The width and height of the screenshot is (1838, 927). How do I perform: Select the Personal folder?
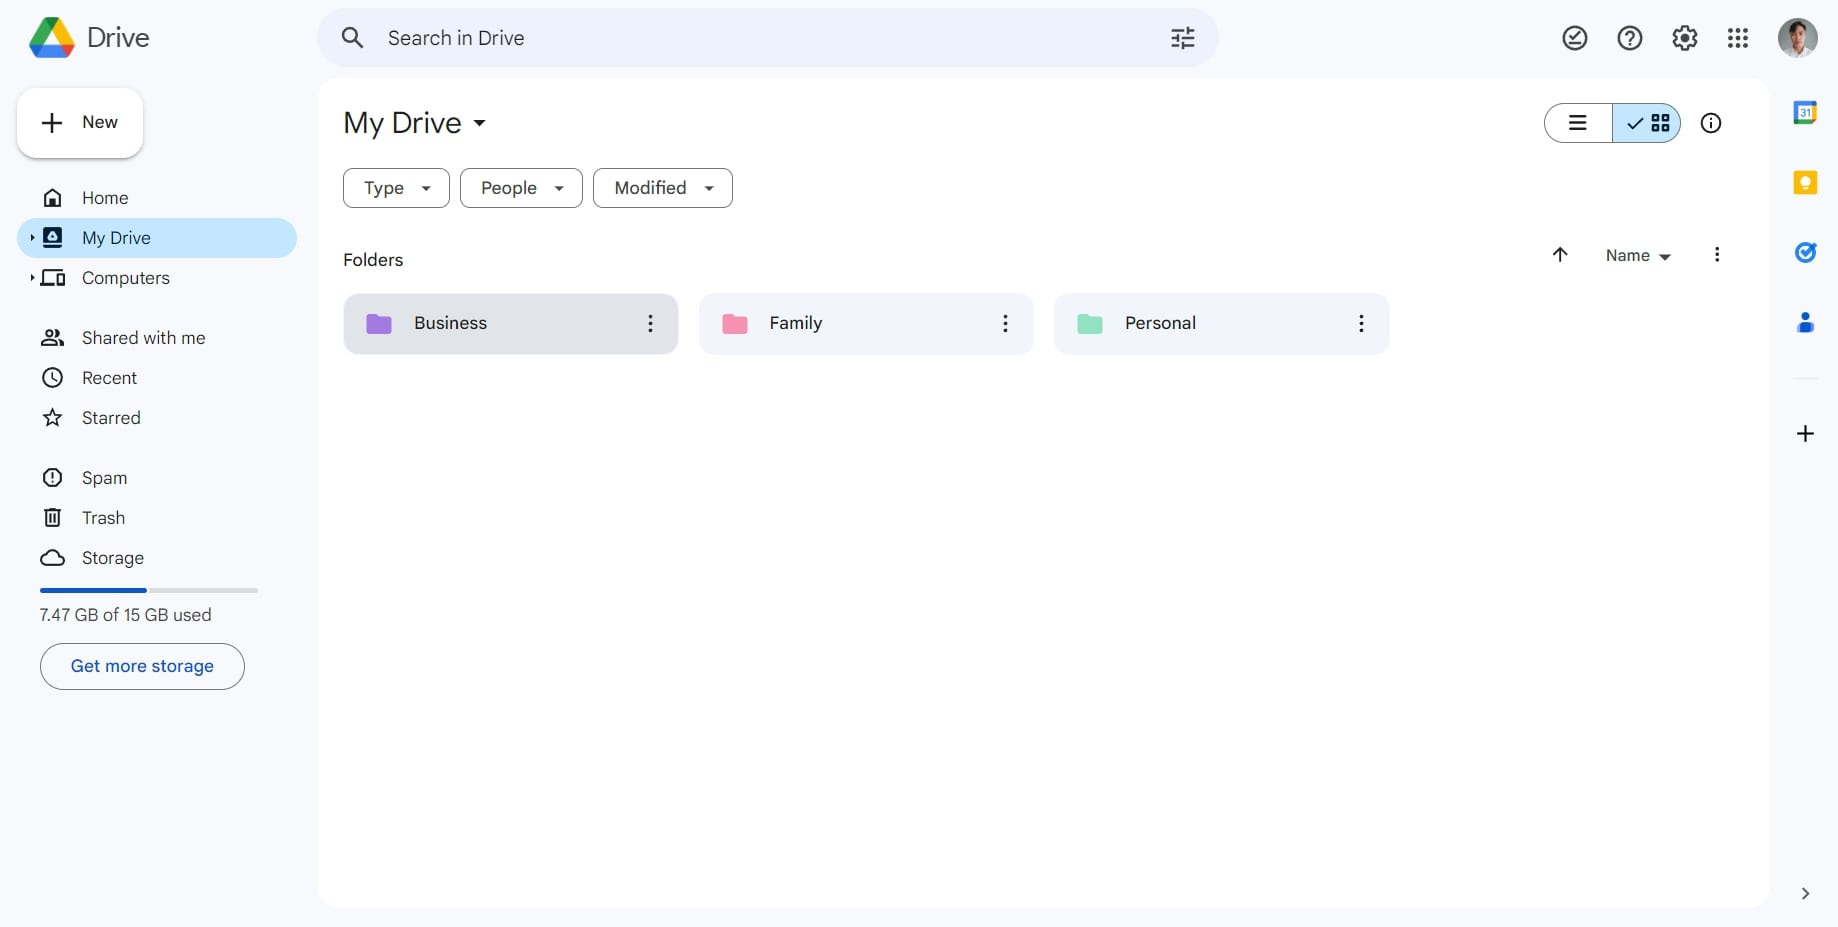tap(1221, 323)
